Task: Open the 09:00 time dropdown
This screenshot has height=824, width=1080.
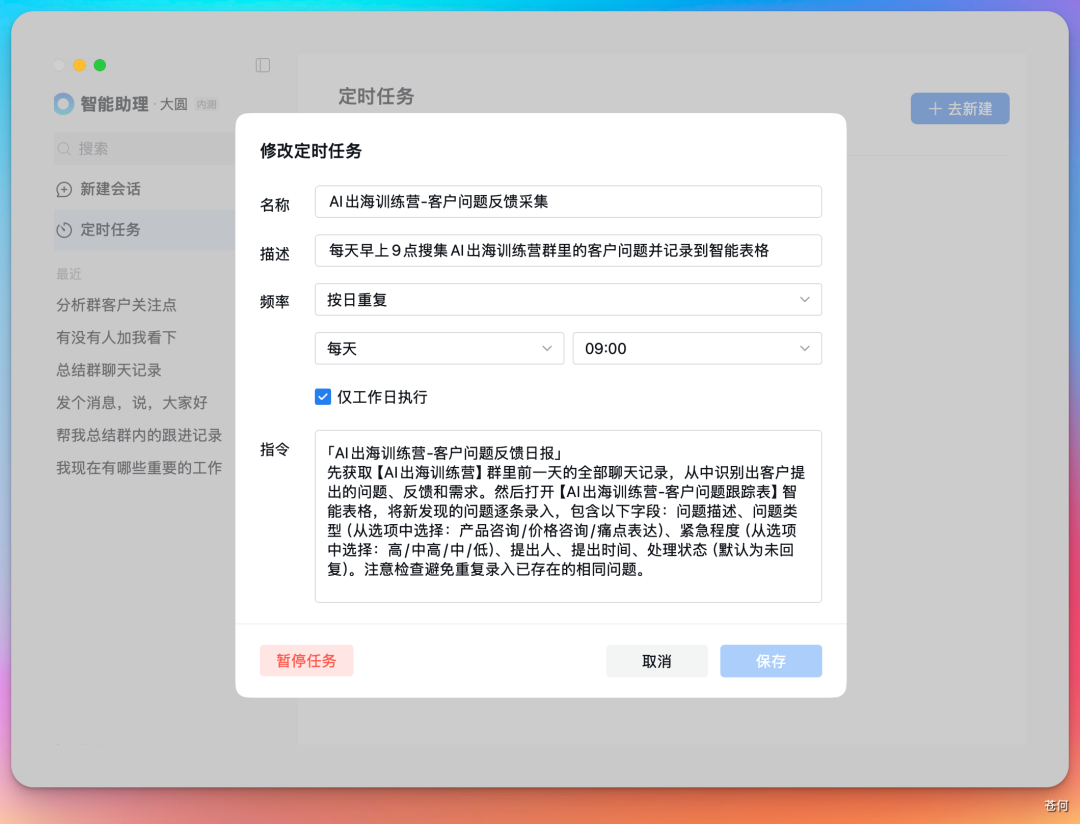Action: pos(697,349)
